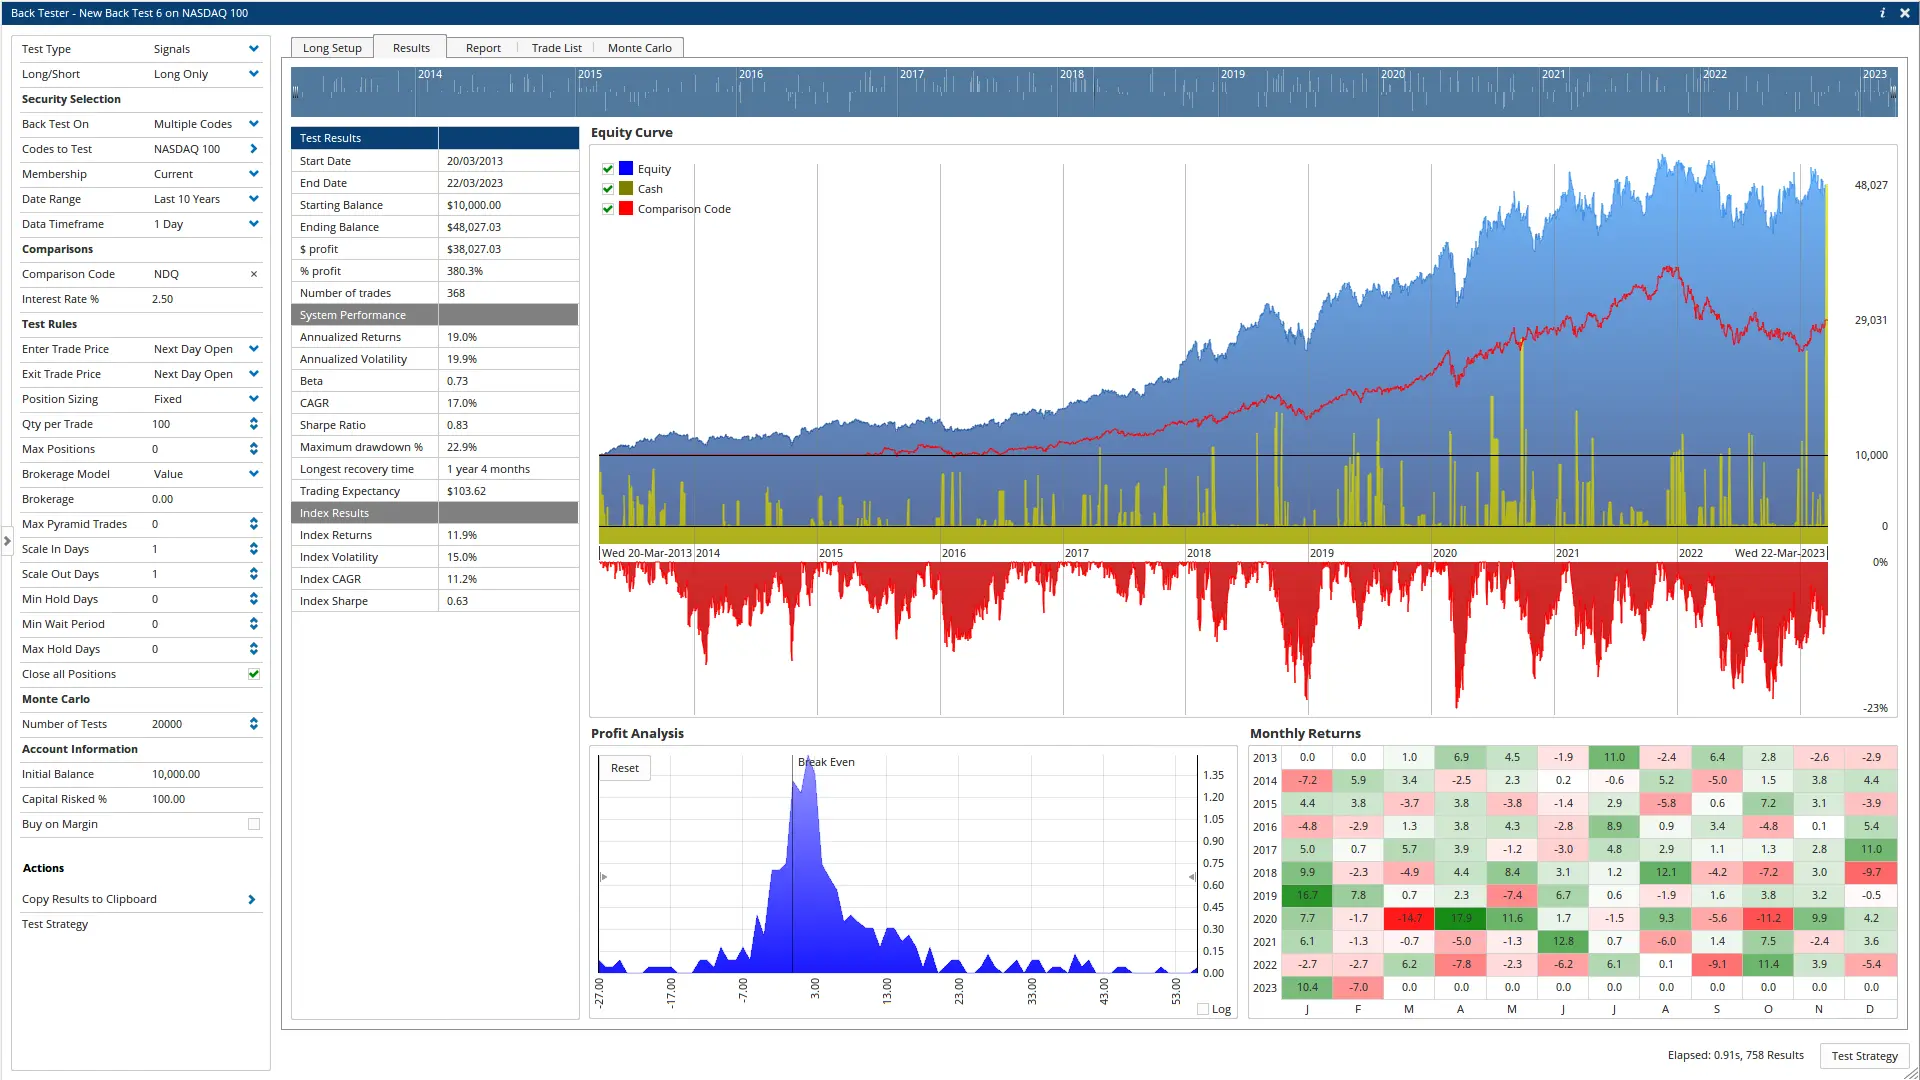
Task: Open Membership dropdown
Action: 254,174
